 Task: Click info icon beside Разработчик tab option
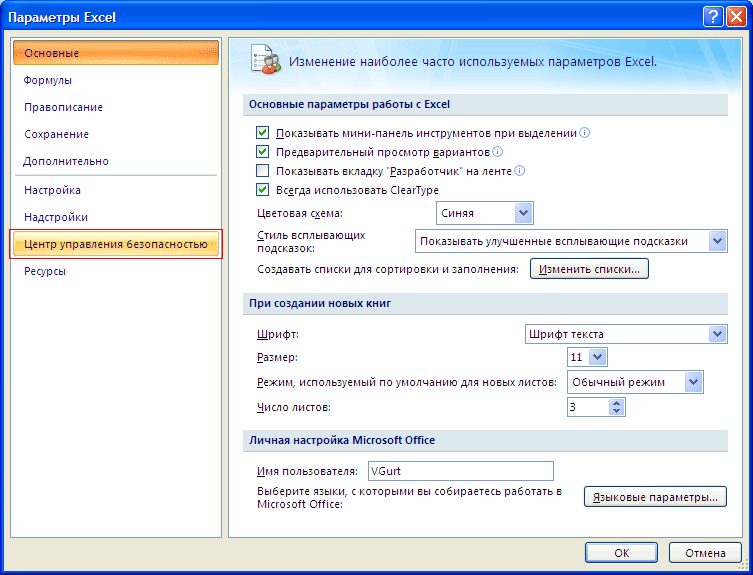pyautogui.click(x=520, y=171)
